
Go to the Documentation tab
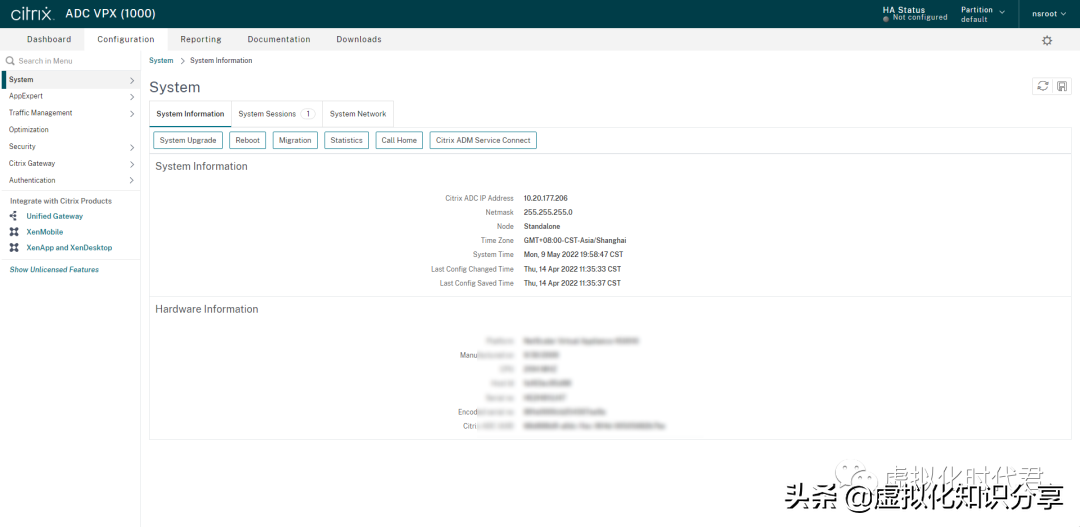pyautogui.click(x=279, y=39)
